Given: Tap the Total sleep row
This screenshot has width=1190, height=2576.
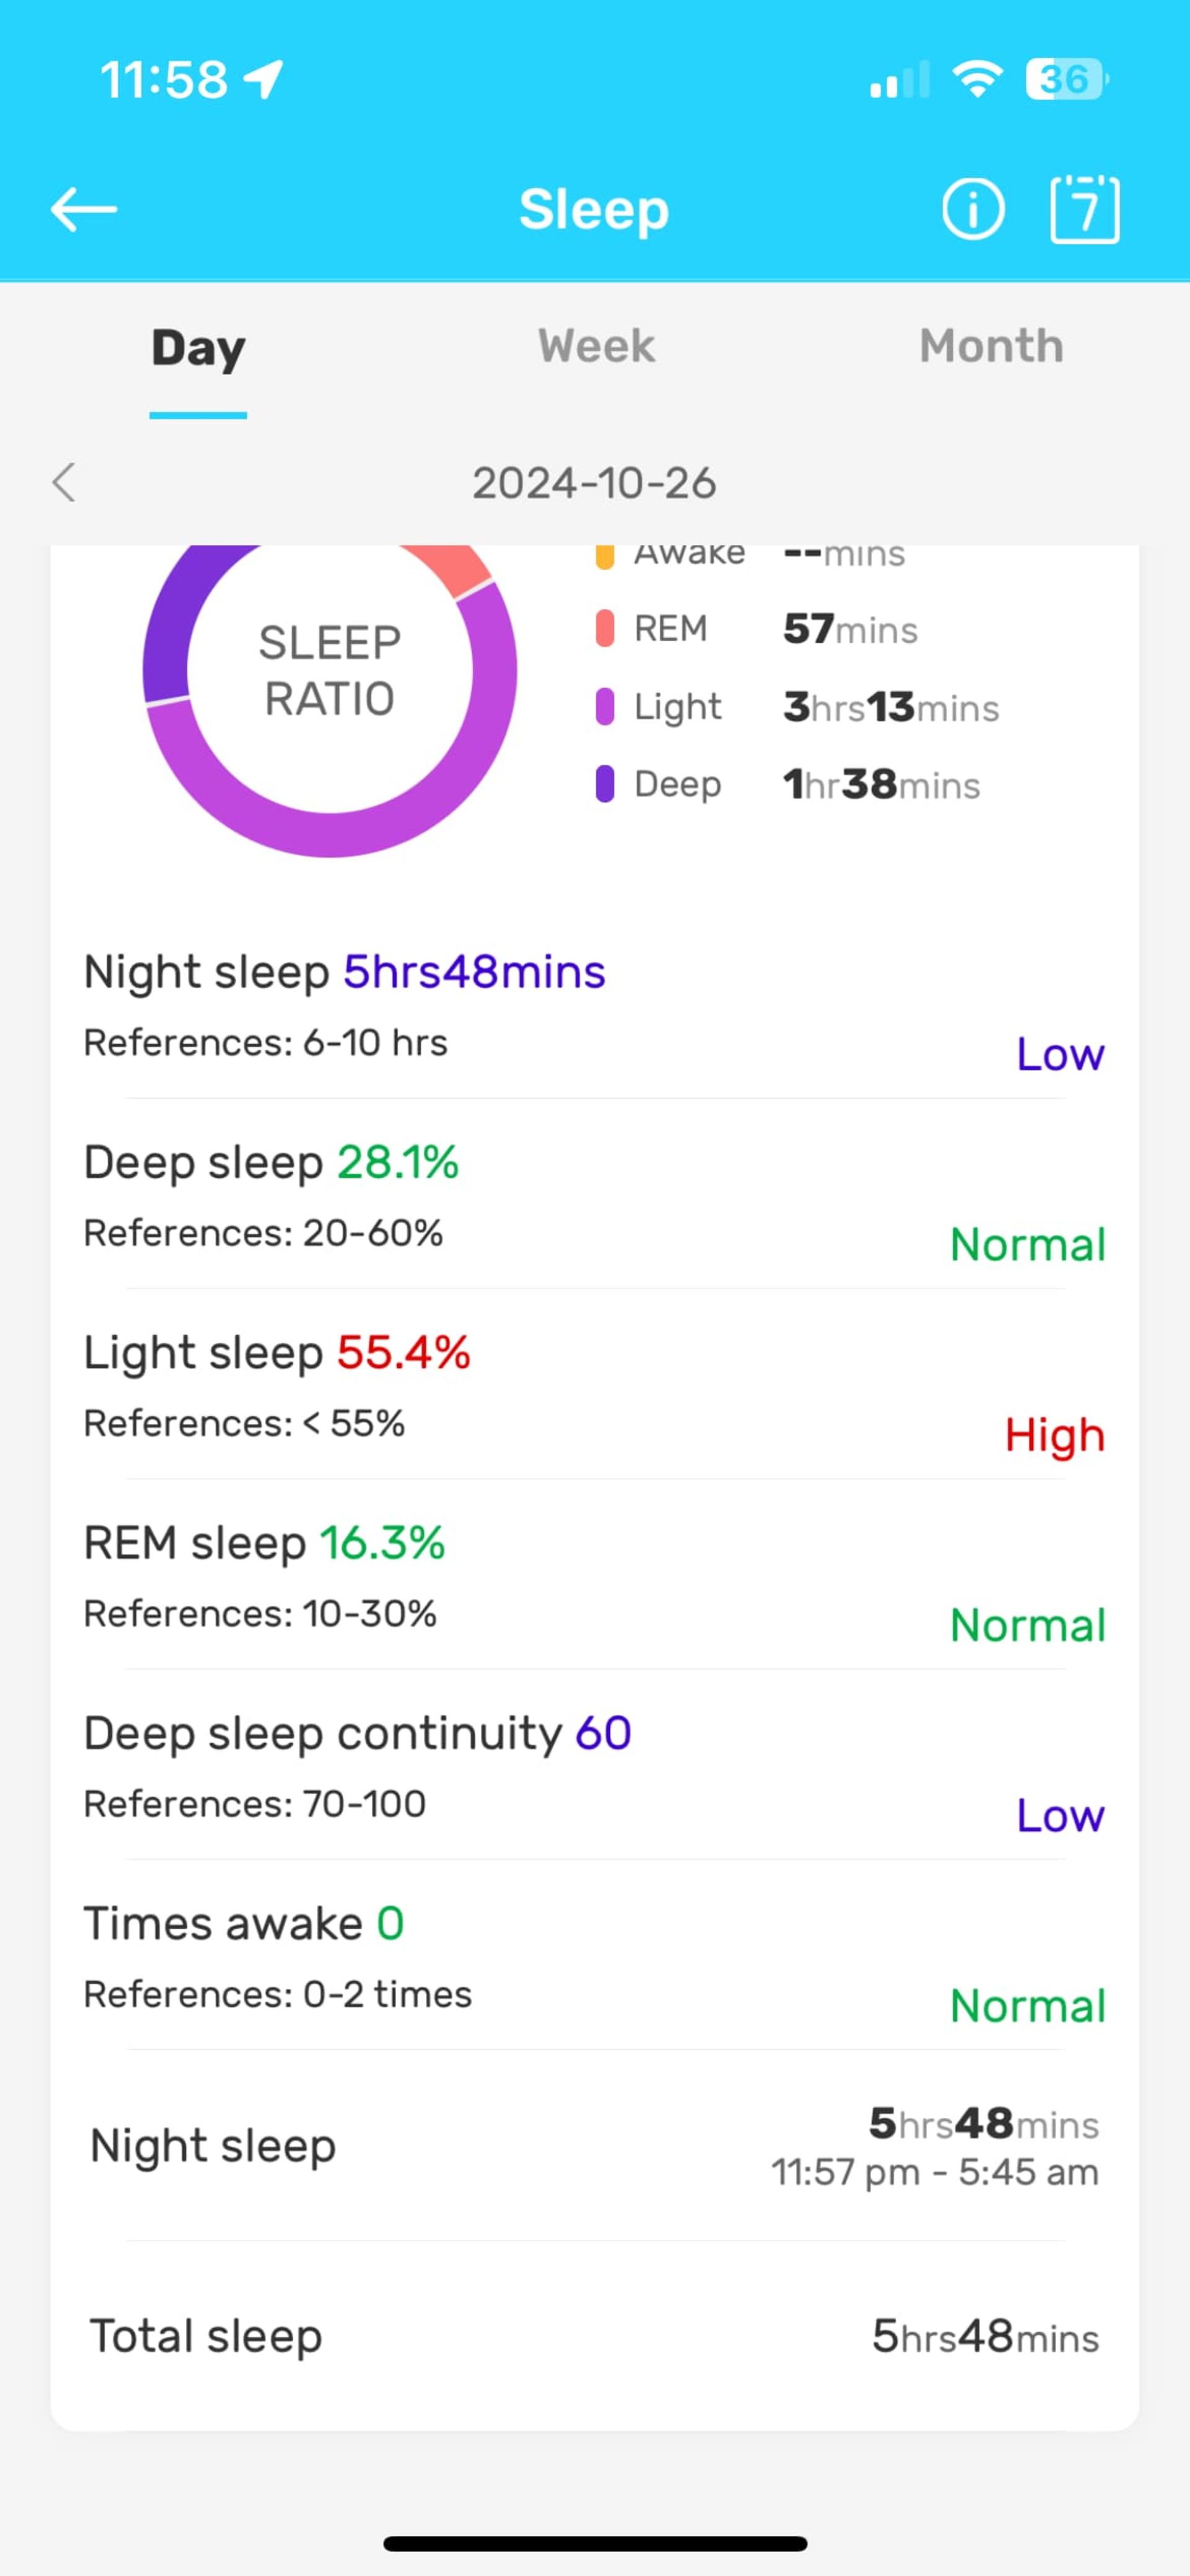Looking at the screenshot, I should pyautogui.click(x=594, y=2337).
